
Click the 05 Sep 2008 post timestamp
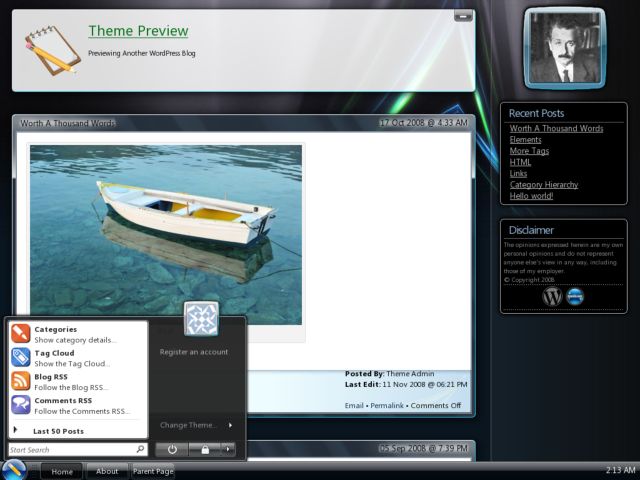pyautogui.click(x=423, y=448)
